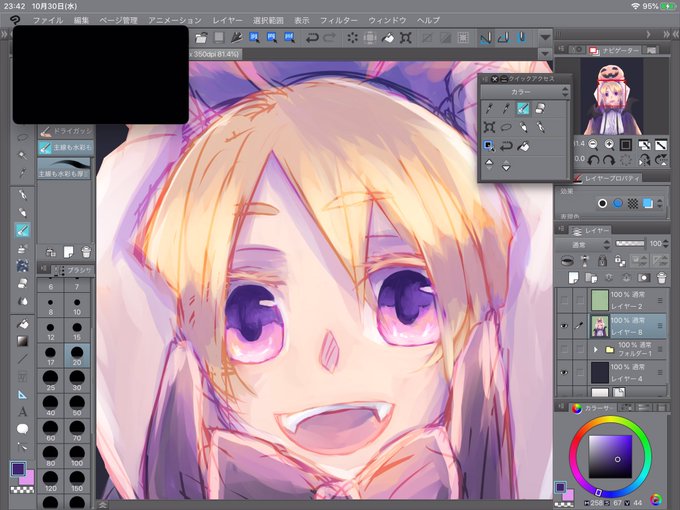
Task: Create new raster layer in Layer panel
Action: coord(573,278)
